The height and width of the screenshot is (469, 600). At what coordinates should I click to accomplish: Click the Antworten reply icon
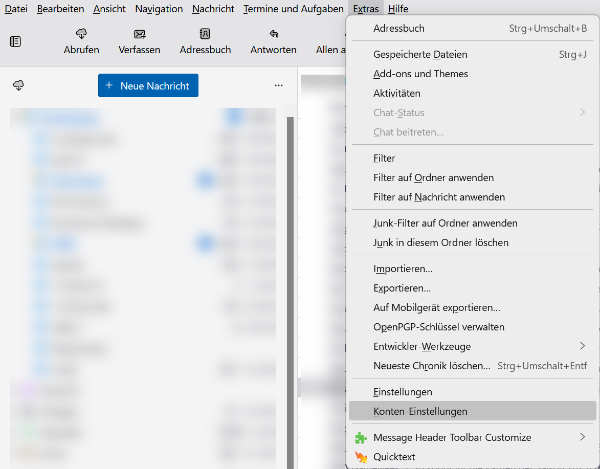click(273, 34)
